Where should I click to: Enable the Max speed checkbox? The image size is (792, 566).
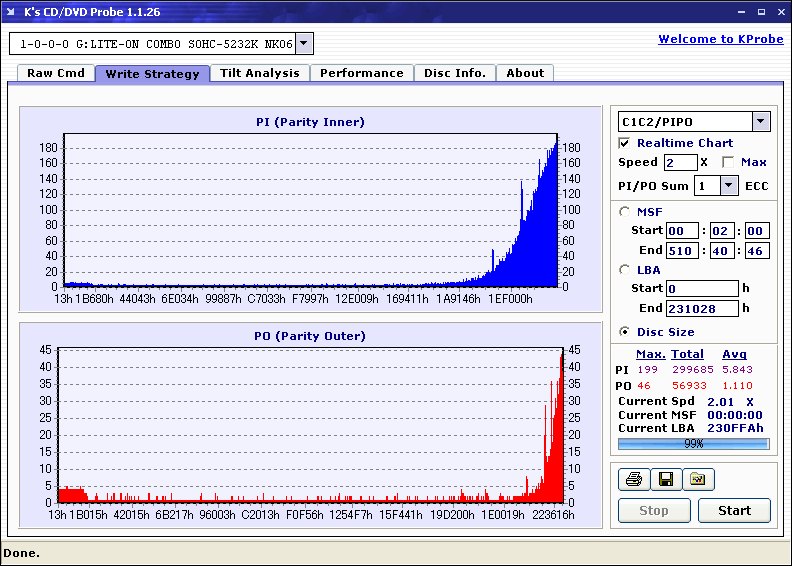(728, 162)
